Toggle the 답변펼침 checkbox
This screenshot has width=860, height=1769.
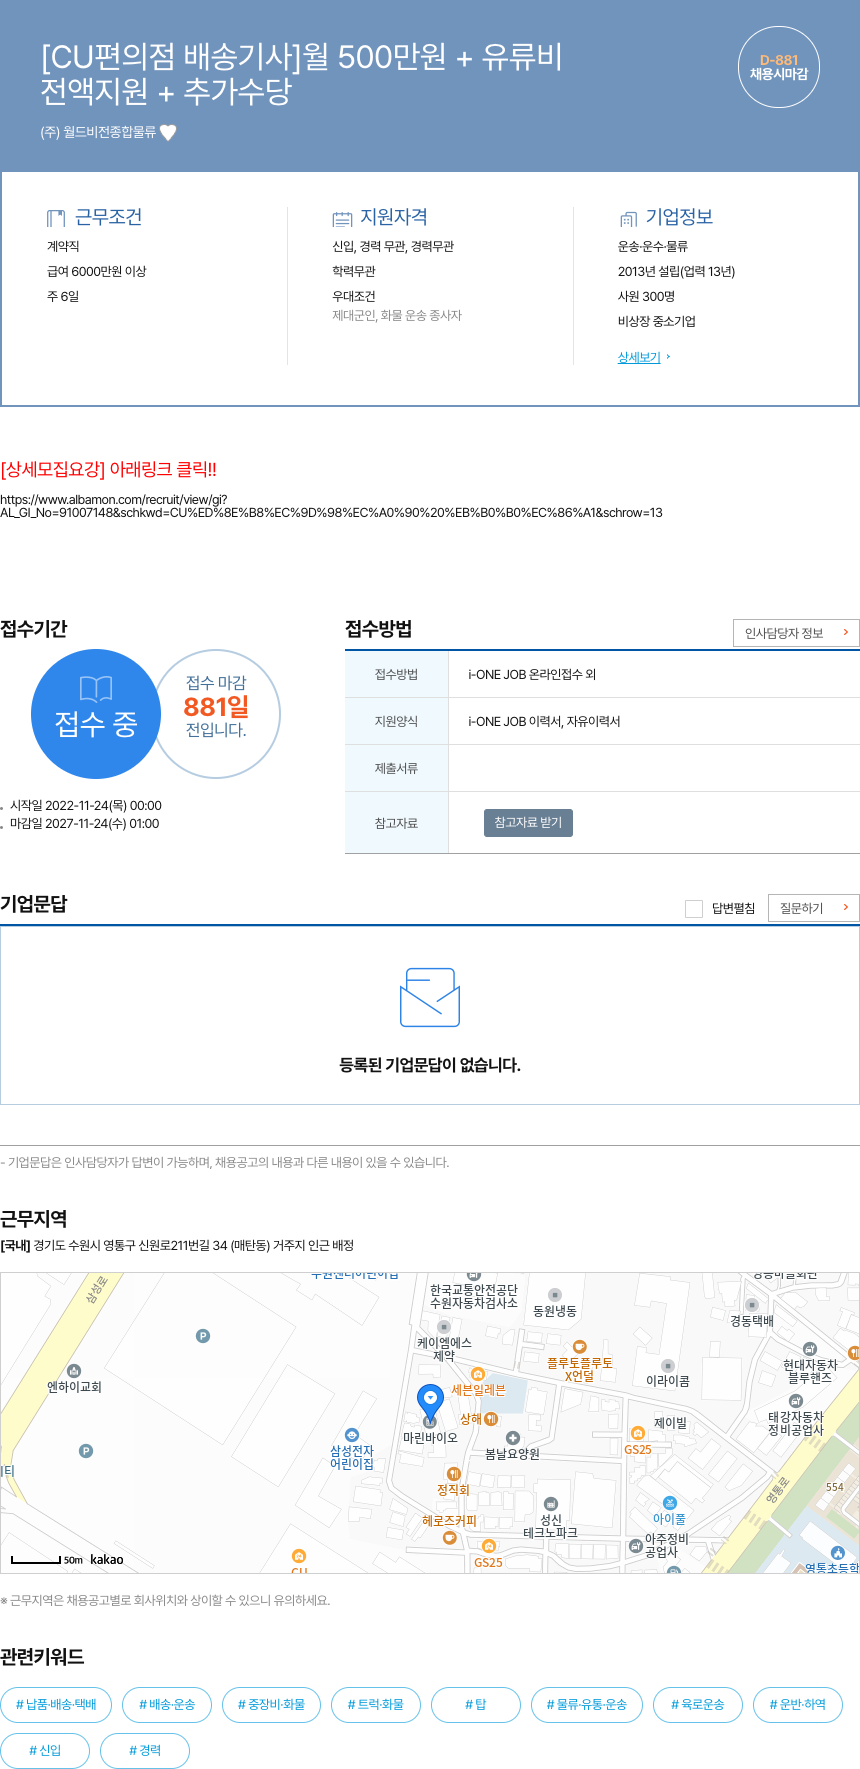694,908
